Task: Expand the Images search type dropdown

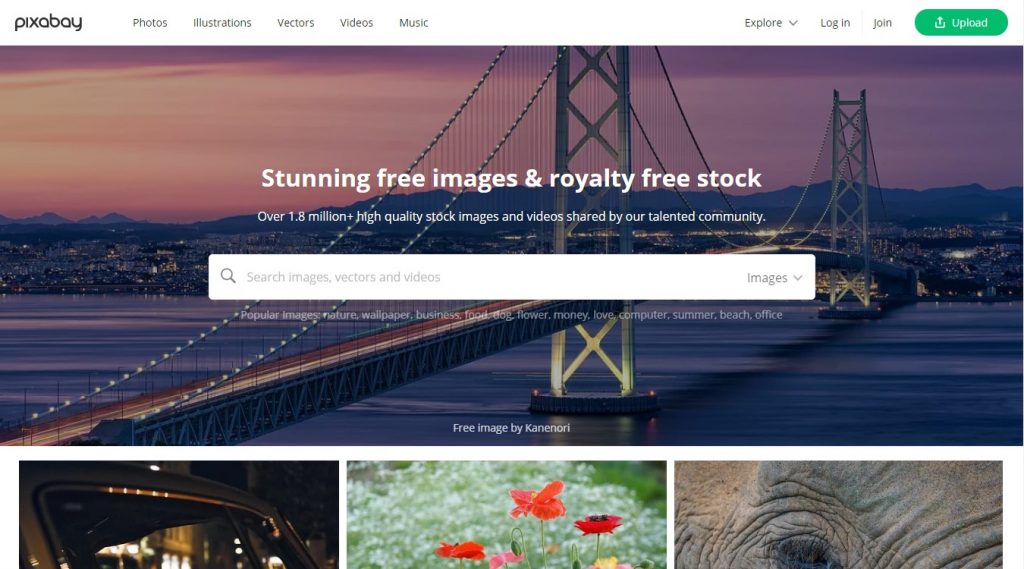Action: click(775, 278)
